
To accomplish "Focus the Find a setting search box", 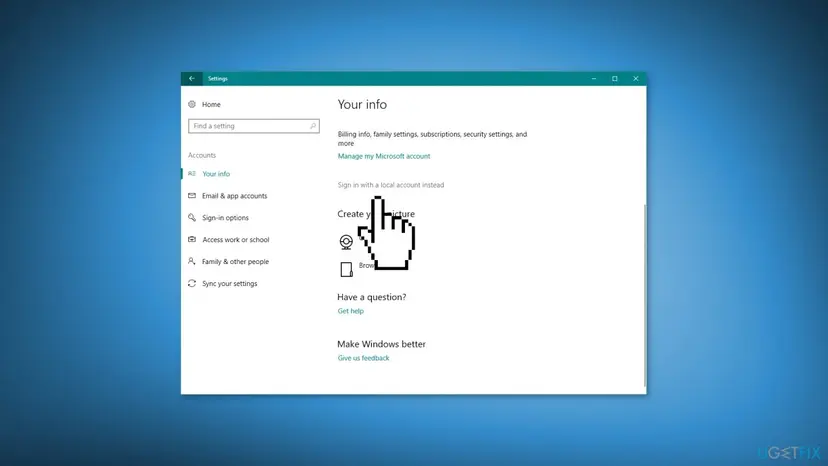I will (253, 126).
